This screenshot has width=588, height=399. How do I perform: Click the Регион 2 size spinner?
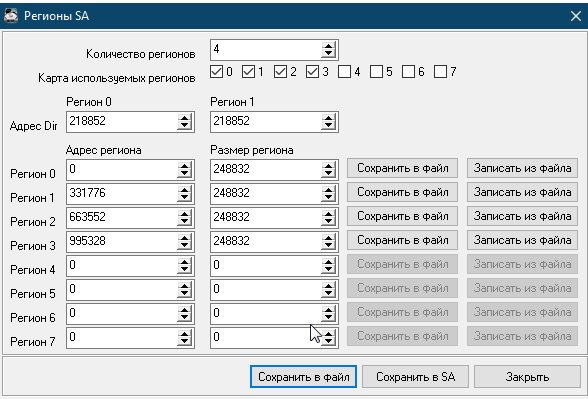[328, 218]
